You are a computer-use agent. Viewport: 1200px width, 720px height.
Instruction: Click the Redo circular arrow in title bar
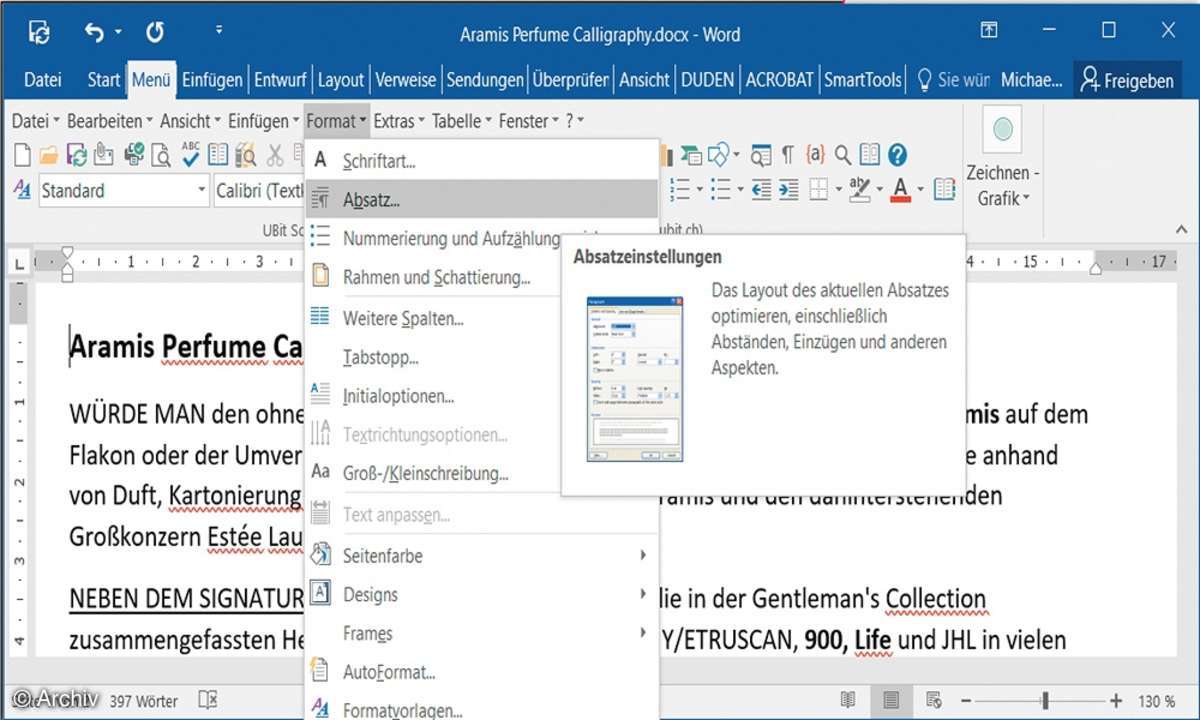155,33
